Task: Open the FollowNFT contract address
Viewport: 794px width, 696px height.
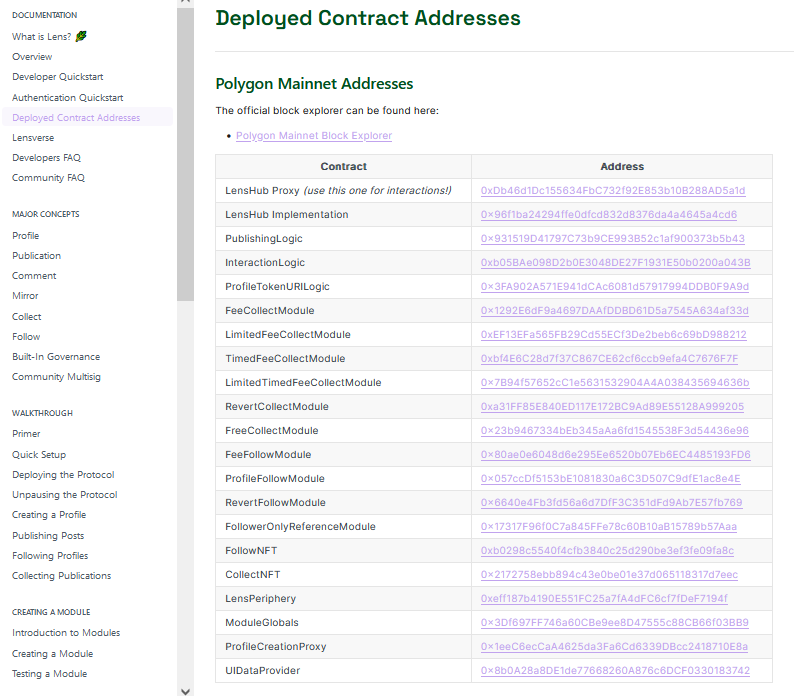Action: (607, 551)
